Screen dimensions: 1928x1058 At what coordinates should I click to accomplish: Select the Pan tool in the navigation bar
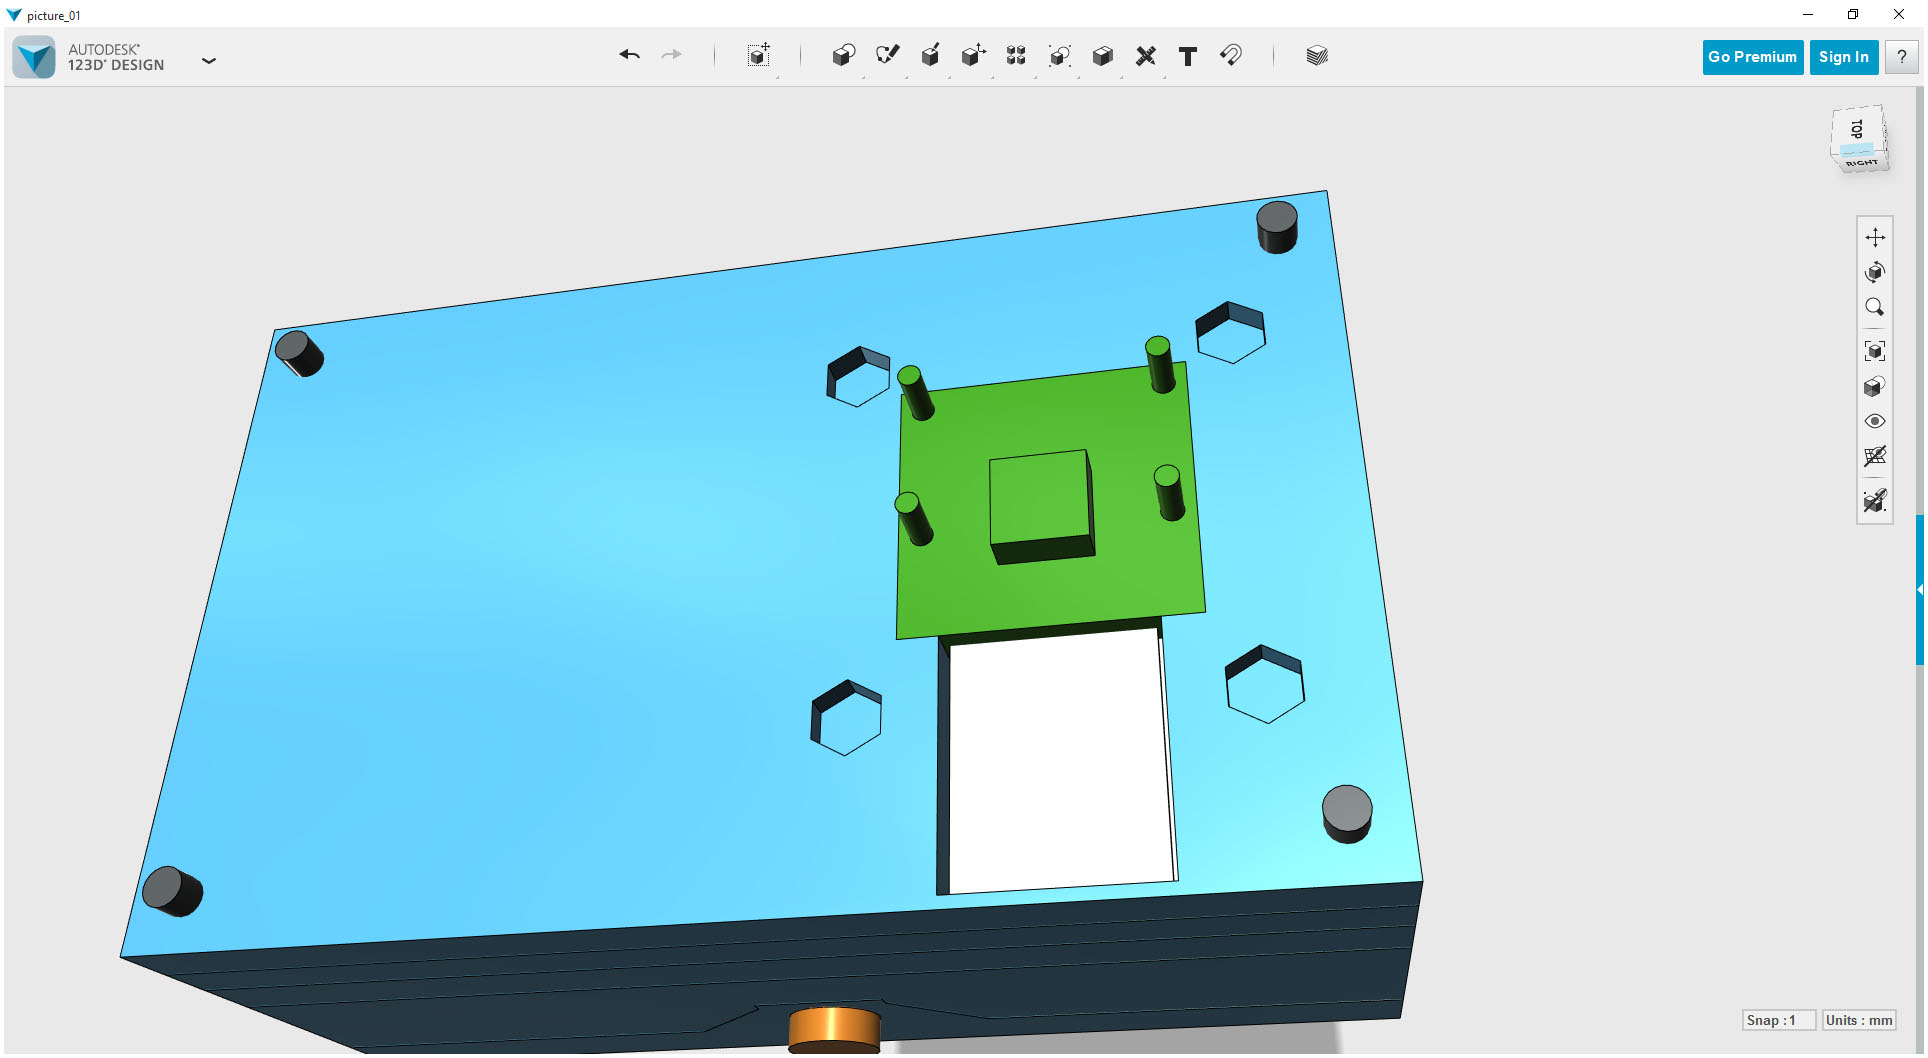(1876, 237)
